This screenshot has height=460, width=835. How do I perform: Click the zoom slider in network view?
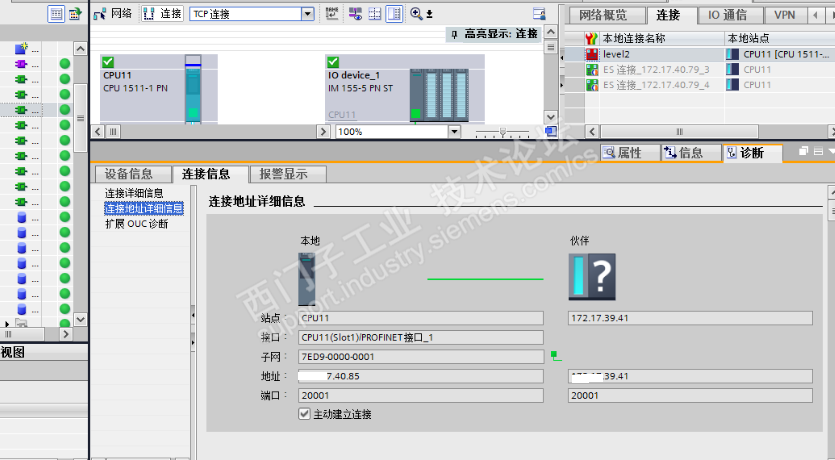coord(502,132)
